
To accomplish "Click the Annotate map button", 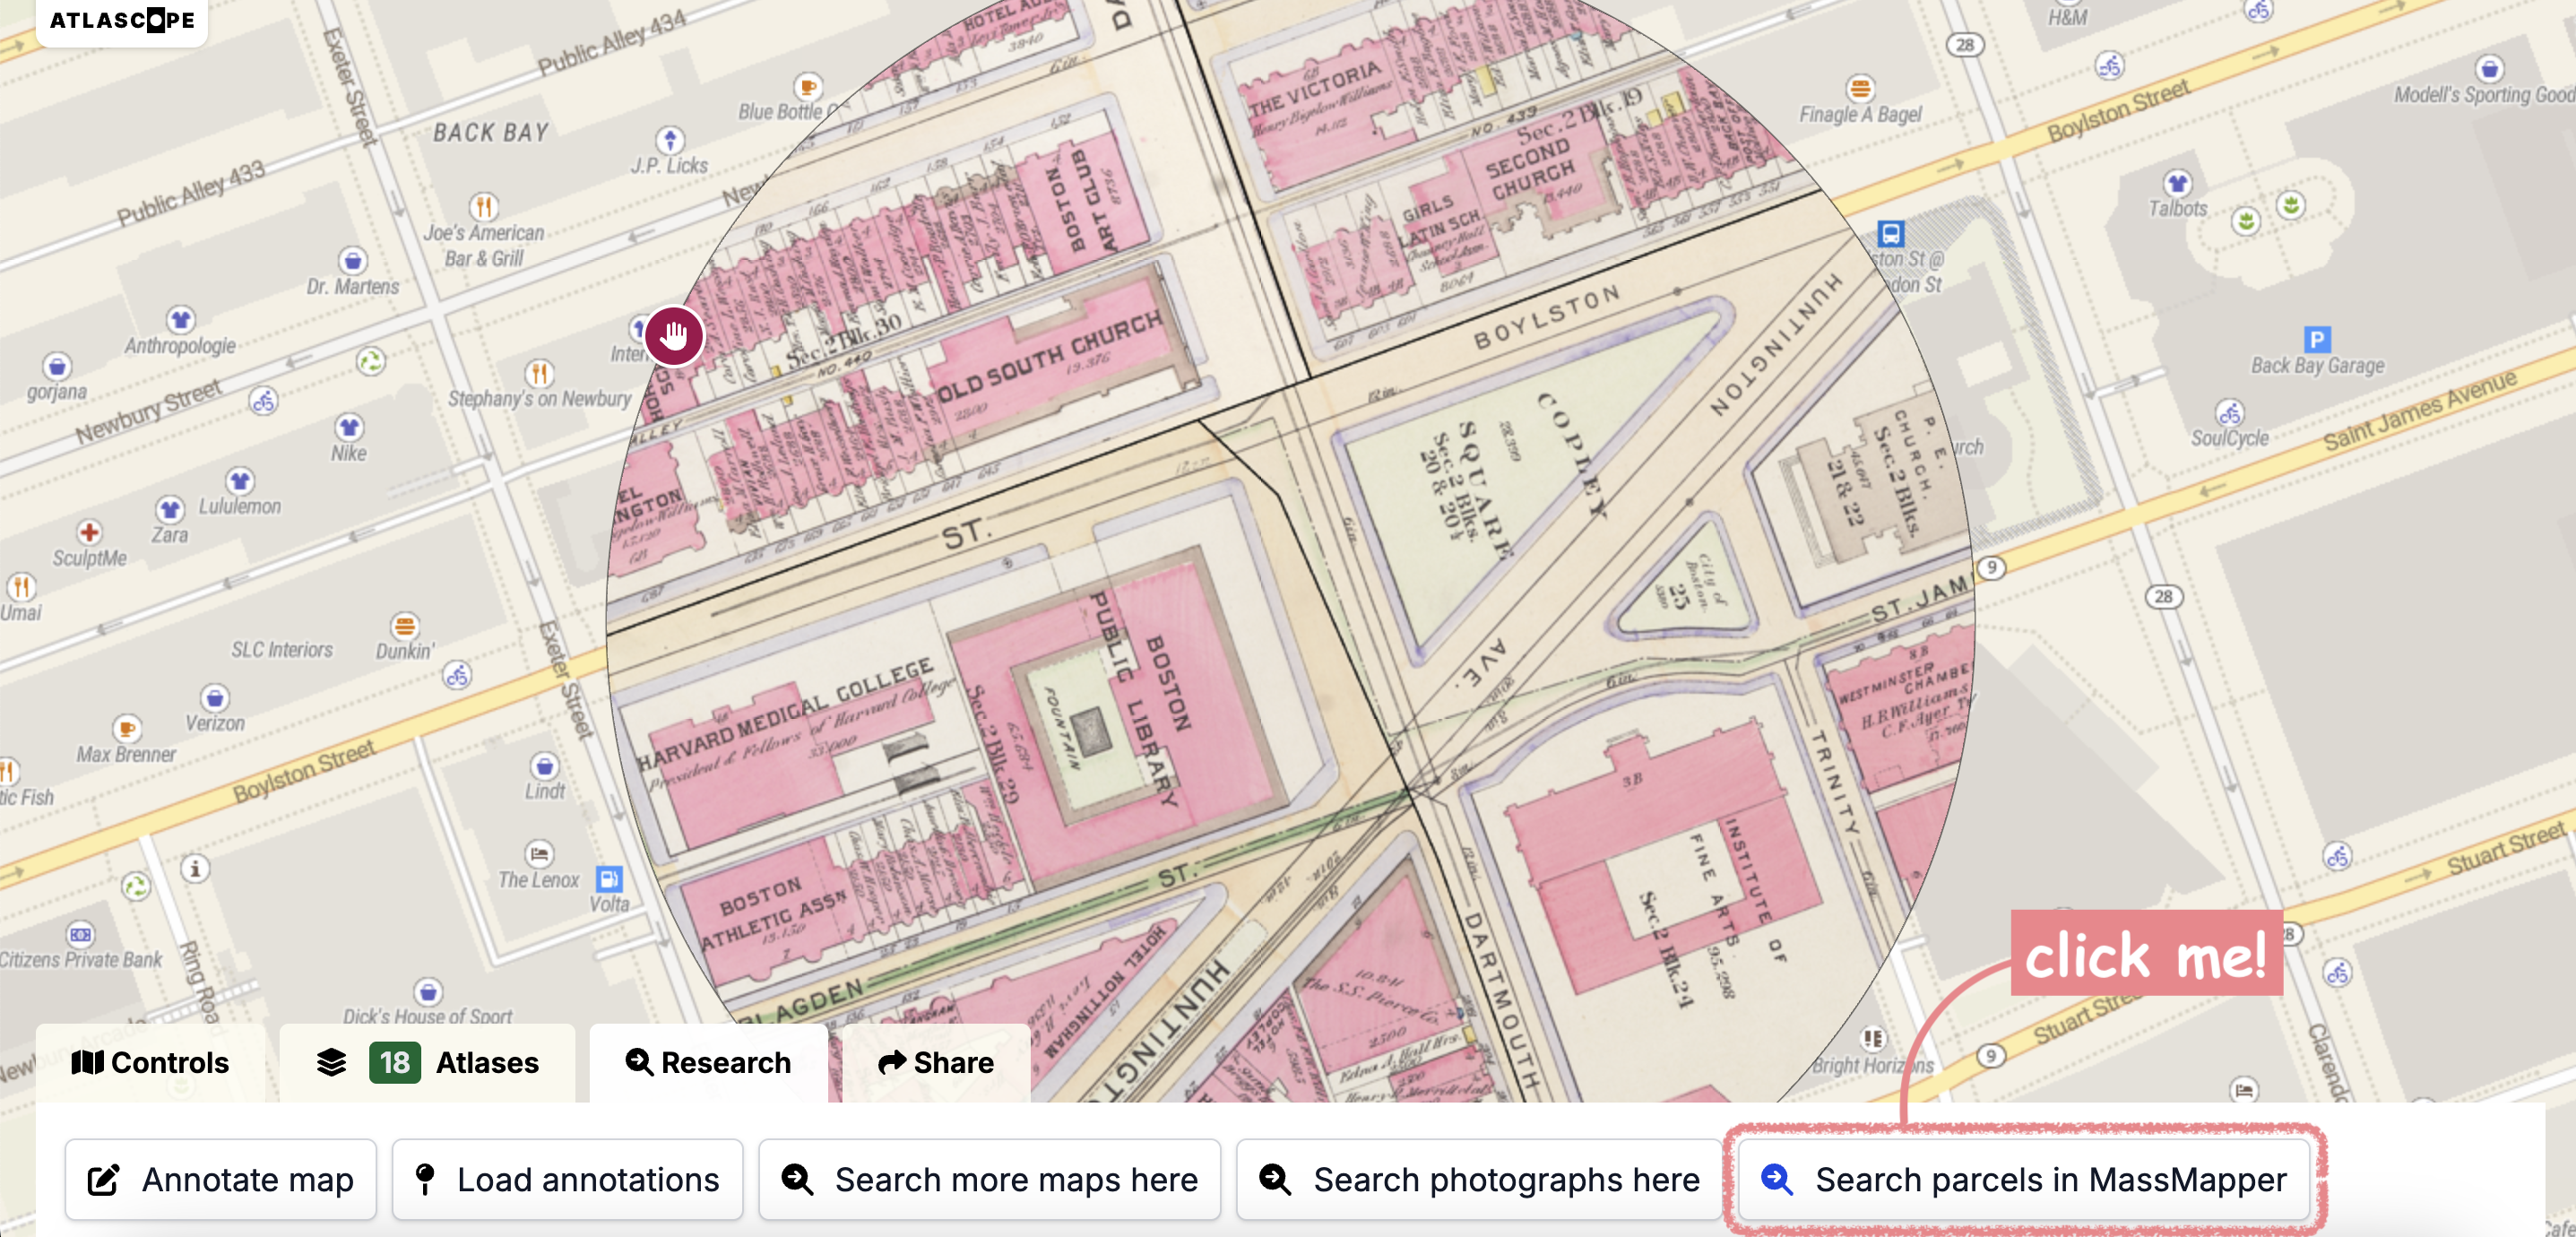I will point(221,1180).
